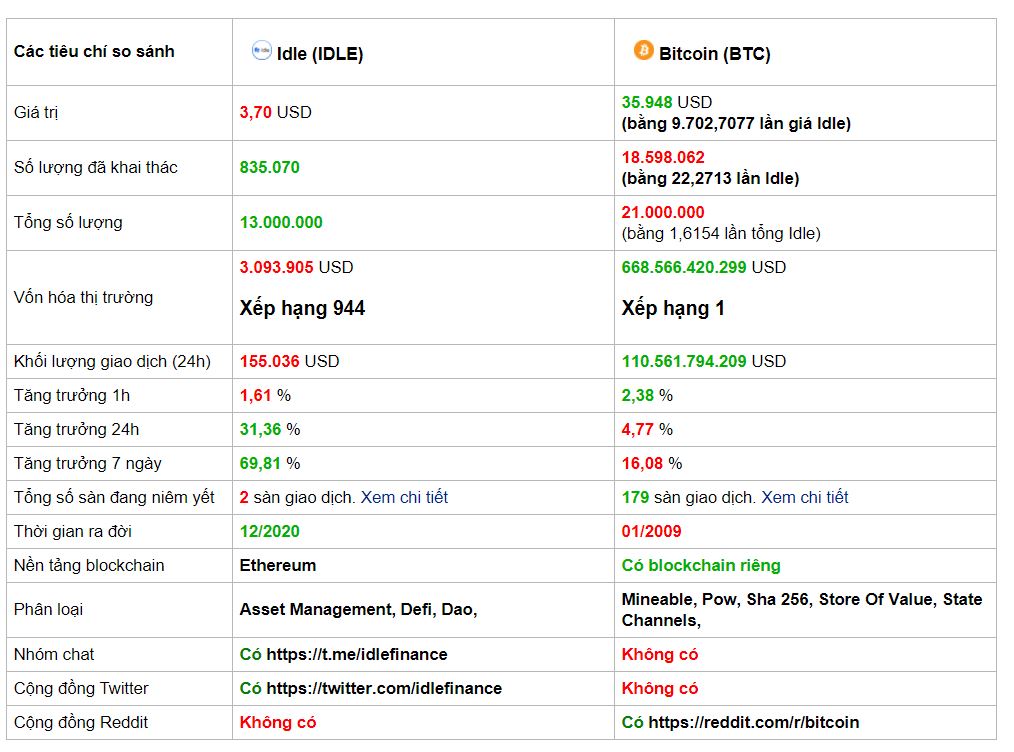1014x752 pixels.
Task: Select the Idle price value 3,70 USD
Action: click(x=275, y=112)
